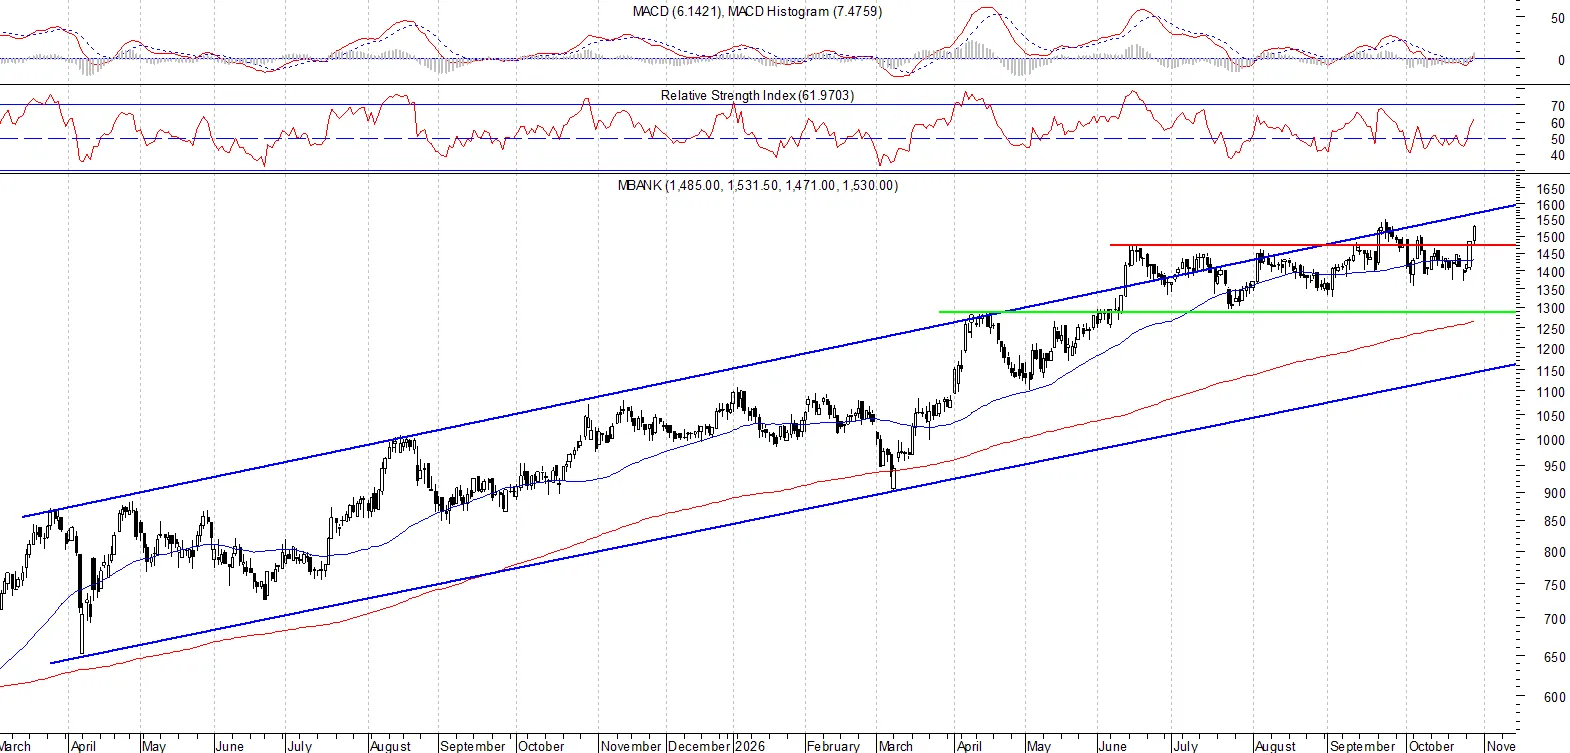Click the Relative Strength Index title
The width and height of the screenshot is (1570, 753).
coord(757,95)
